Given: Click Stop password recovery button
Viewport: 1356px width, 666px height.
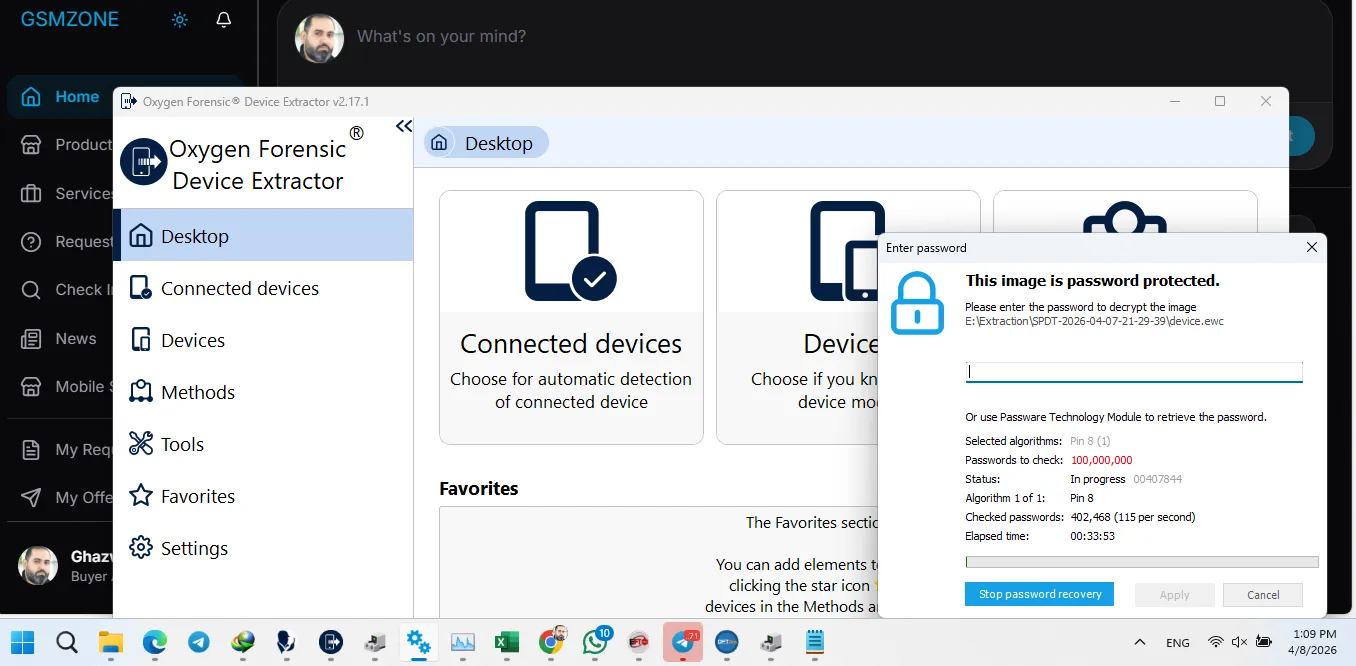Looking at the screenshot, I should click(1039, 594).
